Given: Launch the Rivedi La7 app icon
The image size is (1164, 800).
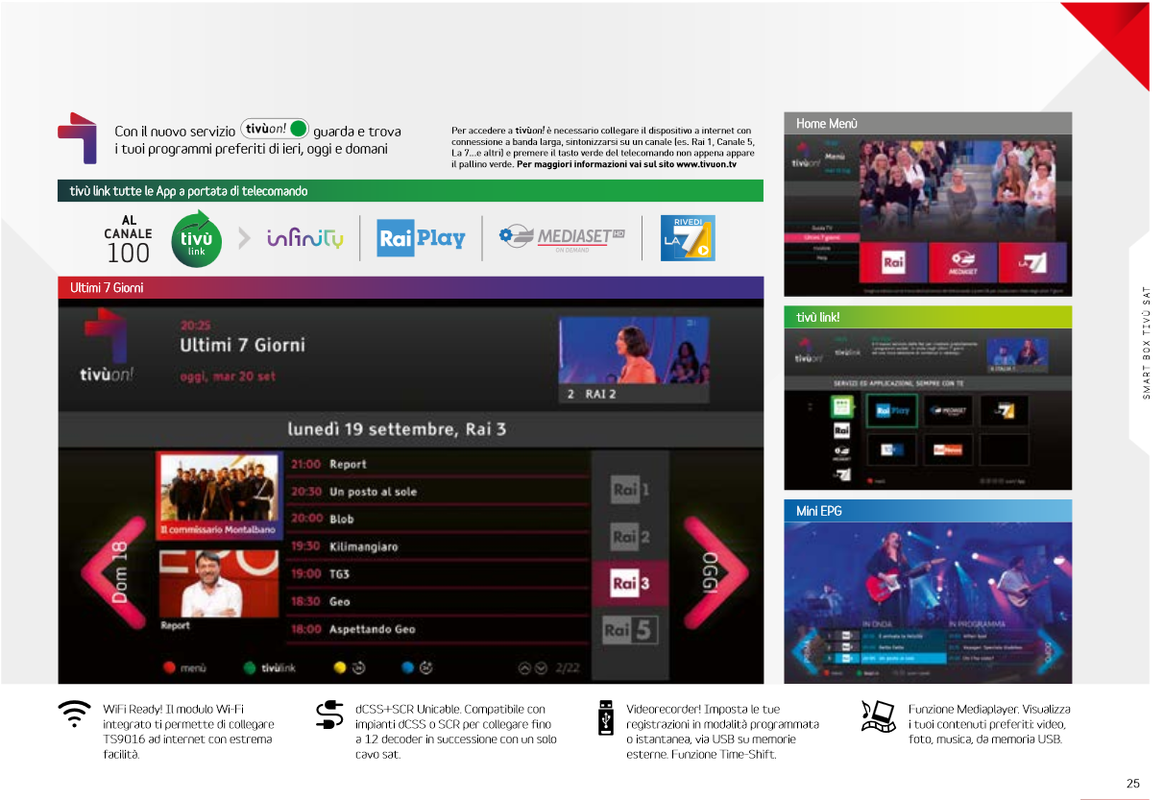Looking at the screenshot, I should pyautogui.click(x=688, y=238).
